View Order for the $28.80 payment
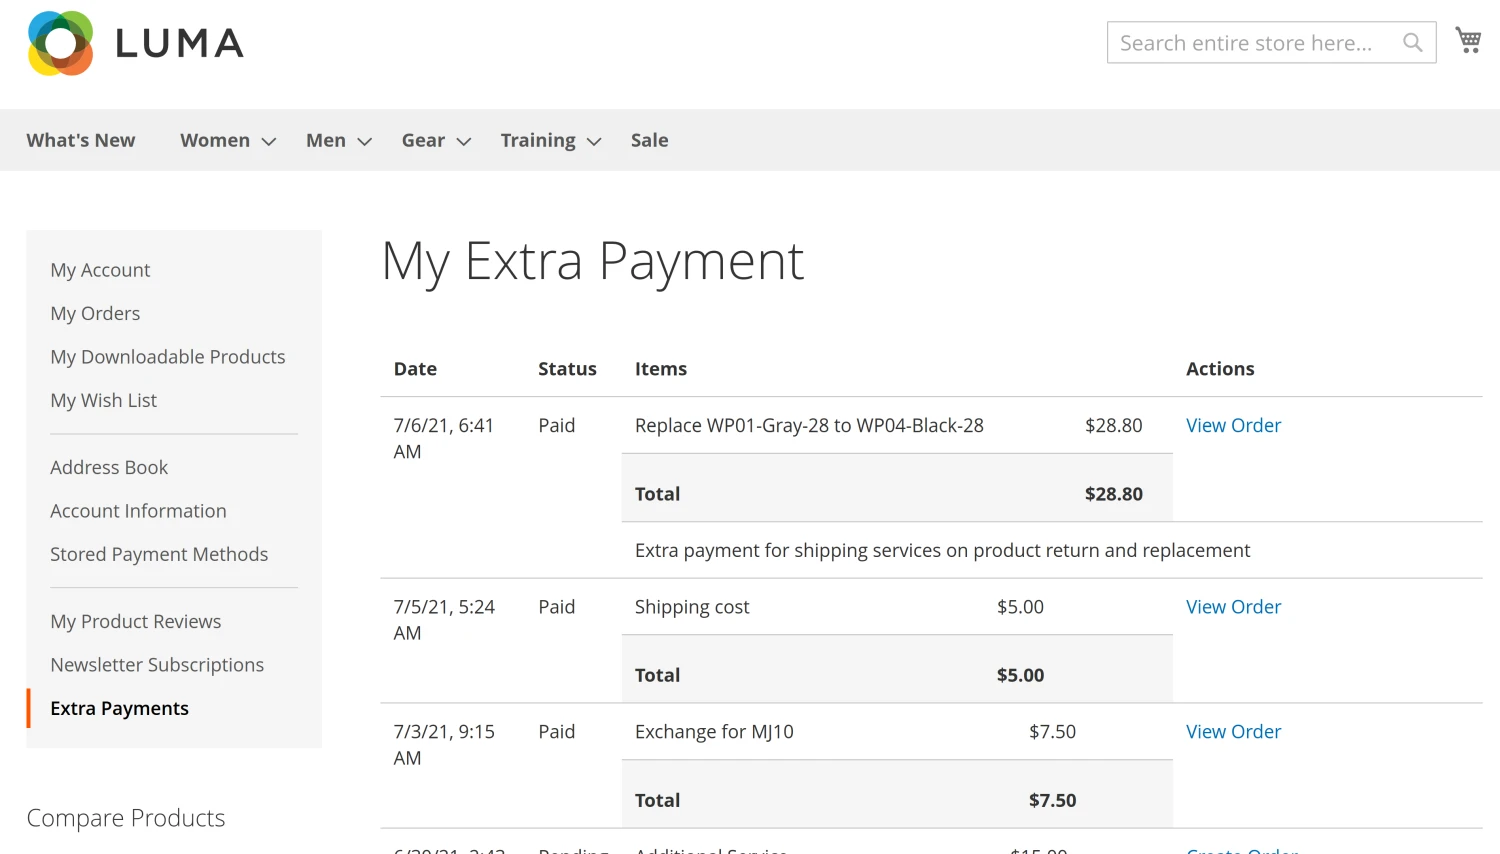 [x=1233, y=425]
